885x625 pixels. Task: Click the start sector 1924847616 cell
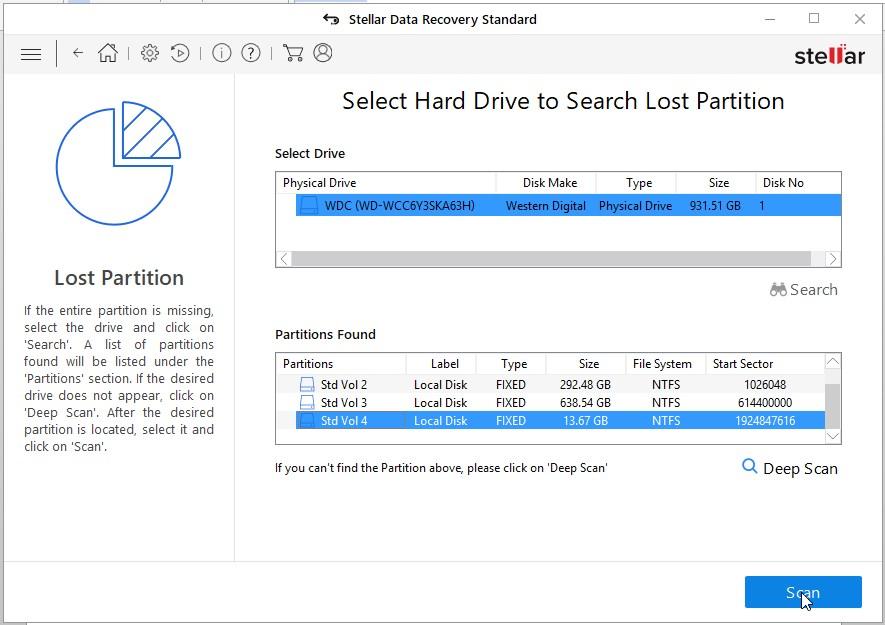pos(765,421)
